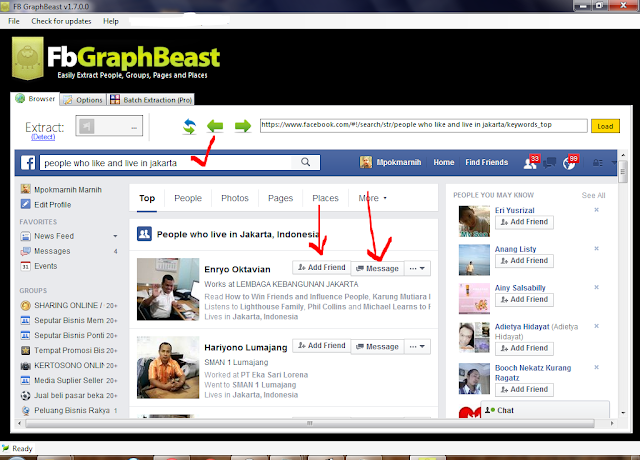Viewport: 640px width, 460px height.
Task: Expand the News Feed dropdown arrow
Action: click(115, 236)
